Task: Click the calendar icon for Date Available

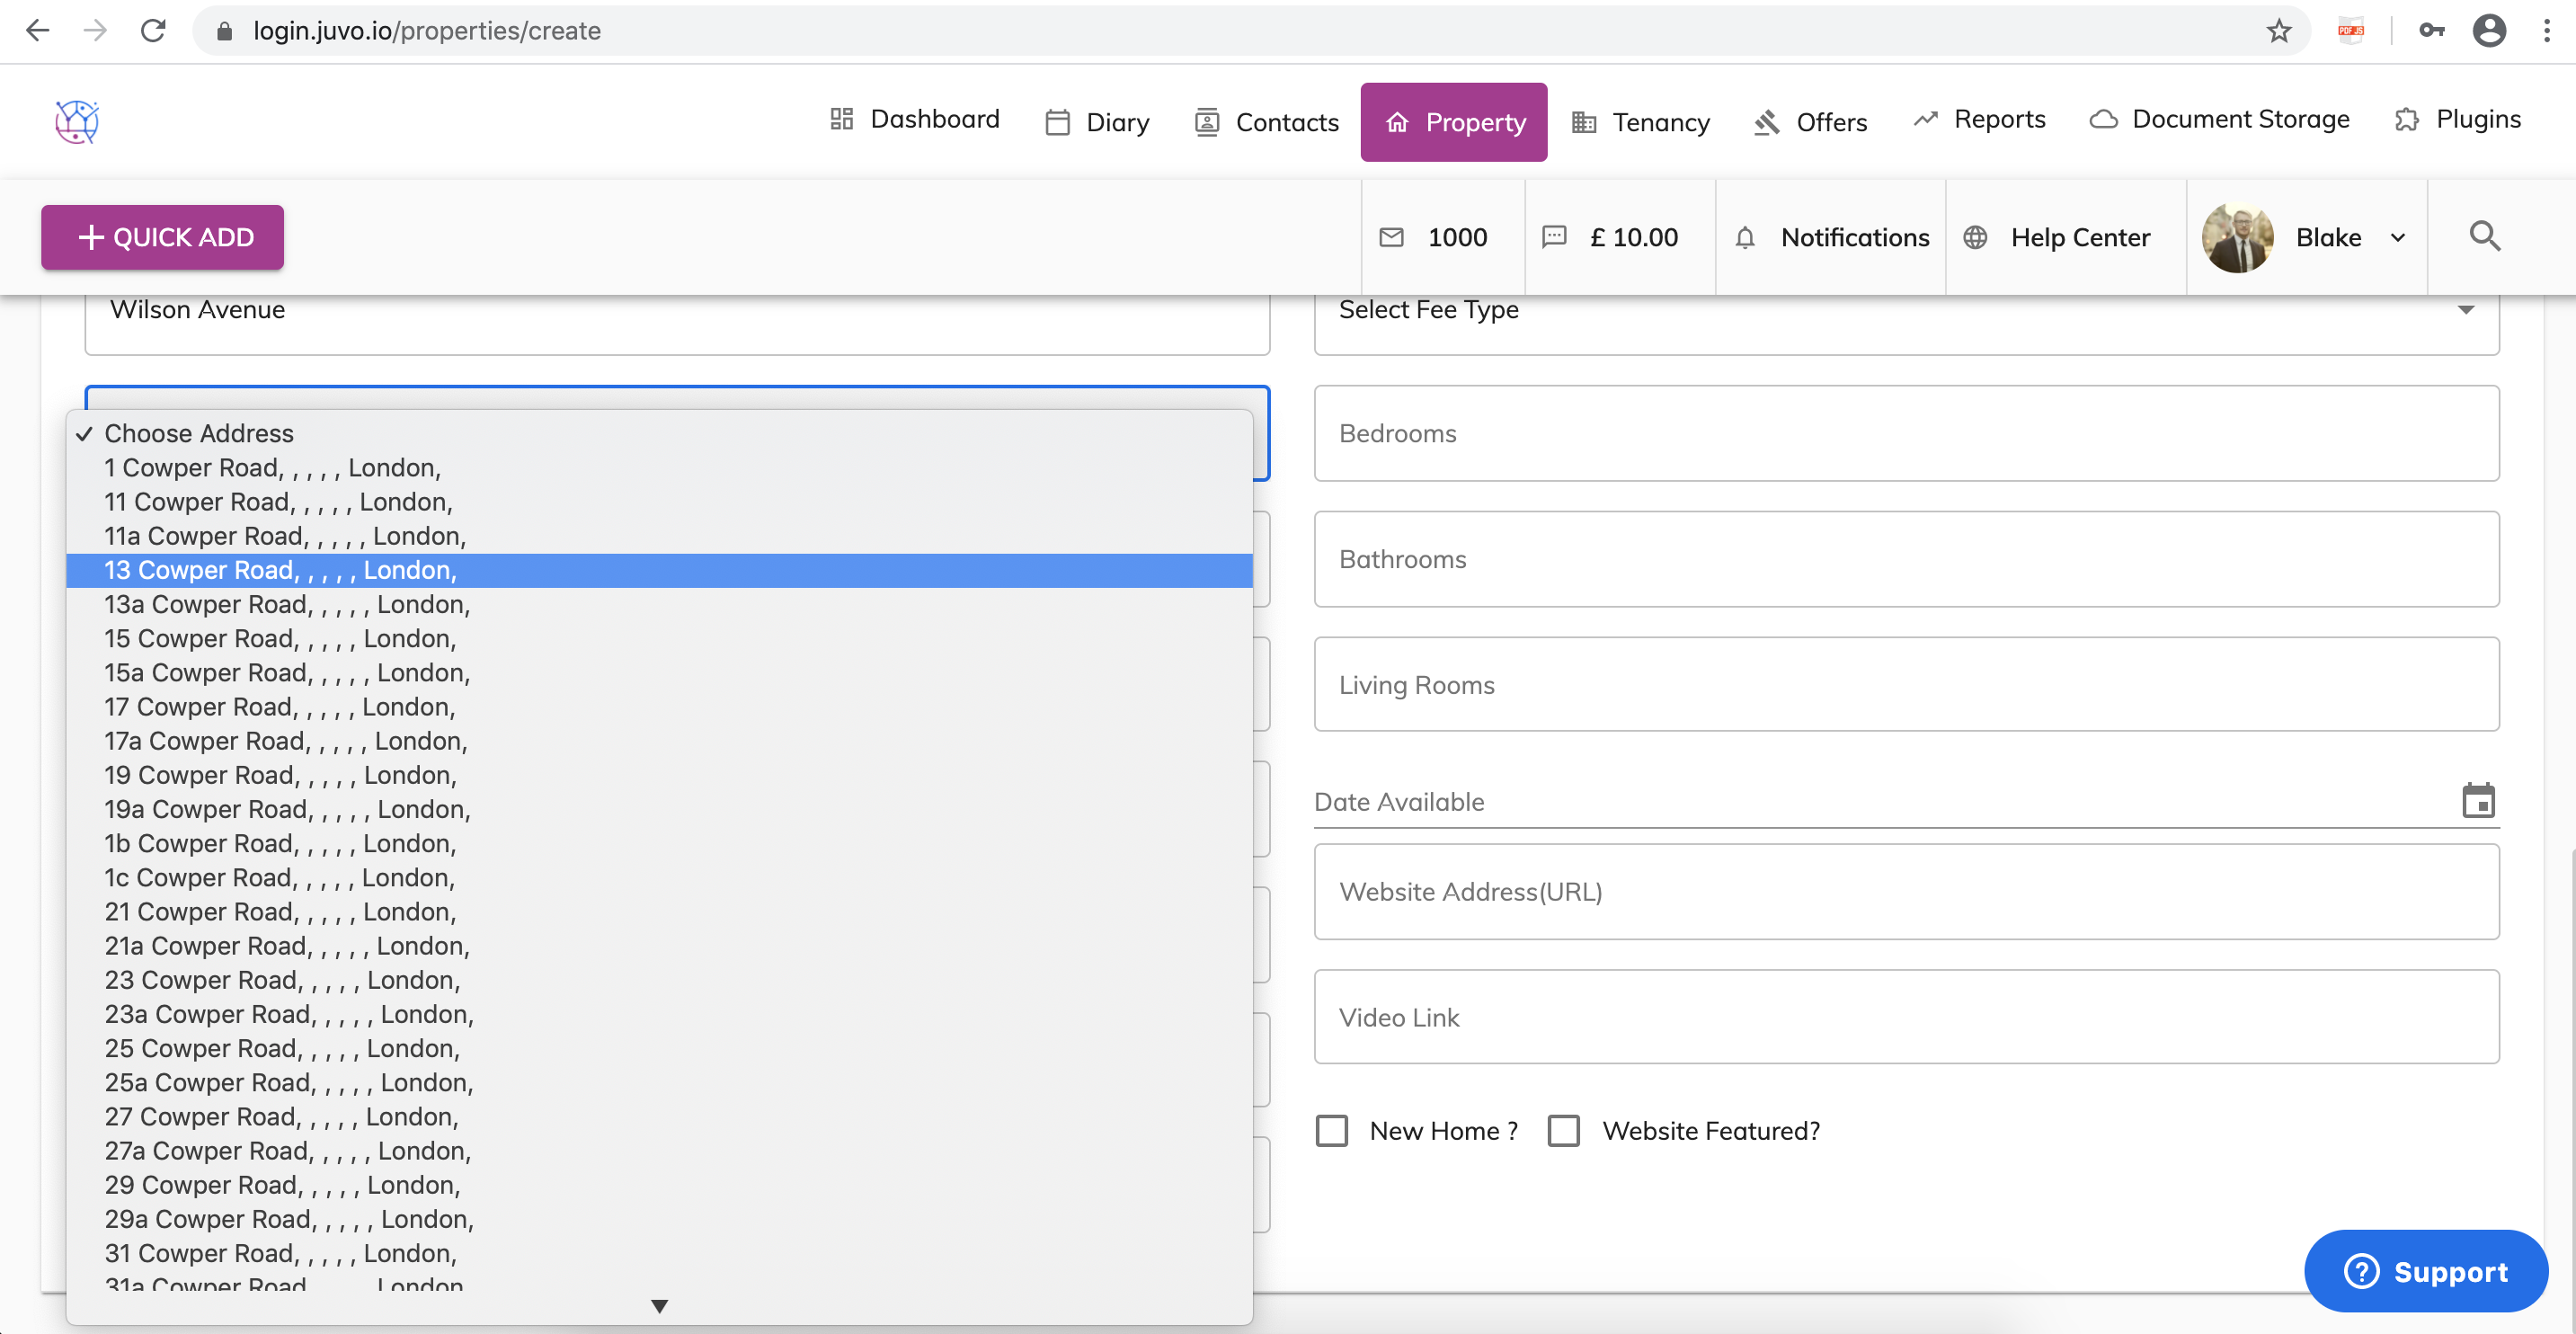Action: pos(2478,801)
